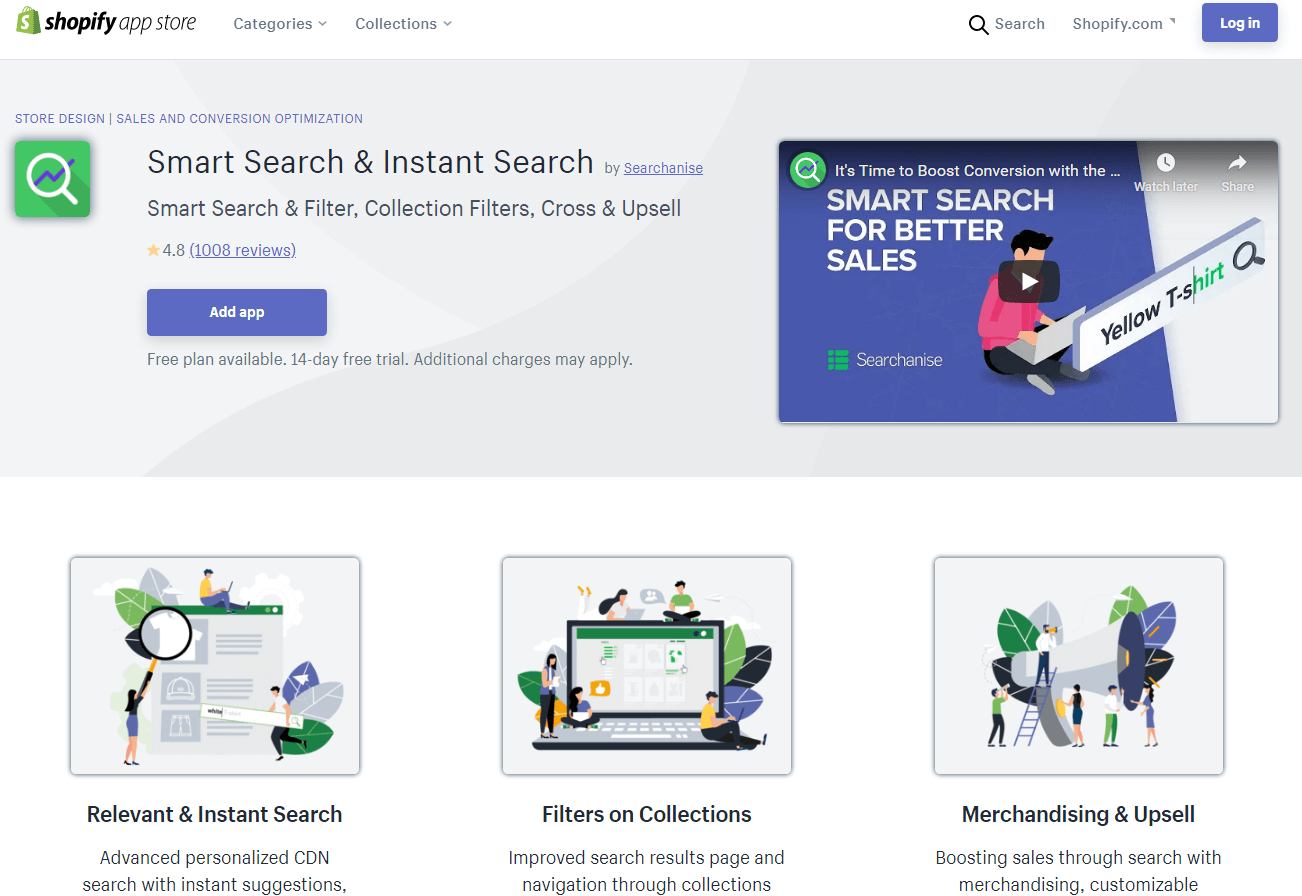This screenshot has width=1302, height=896.
Task: Click the Searchanise channel avatar in video
Action: click(807, 170)
